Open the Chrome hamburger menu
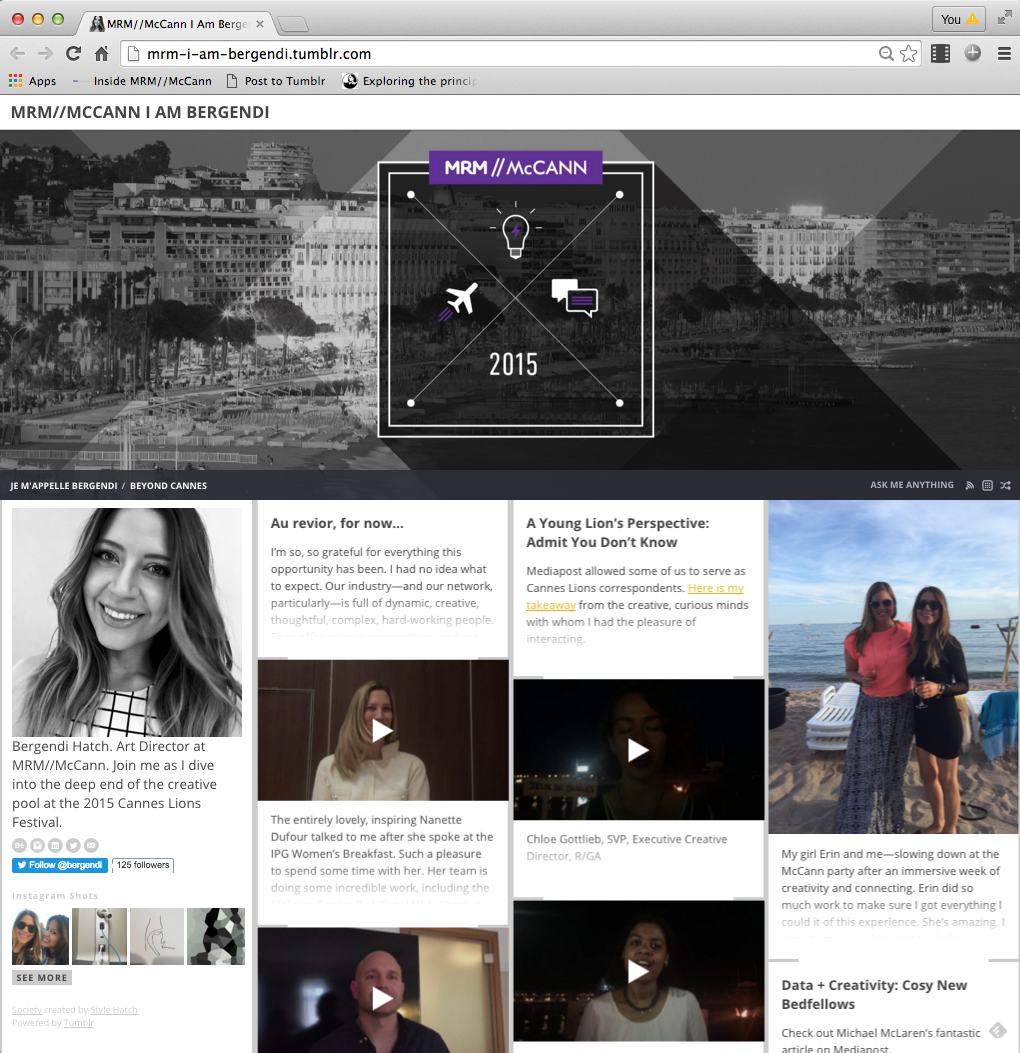The image size is (1020, 1053). pos(1005,54)
